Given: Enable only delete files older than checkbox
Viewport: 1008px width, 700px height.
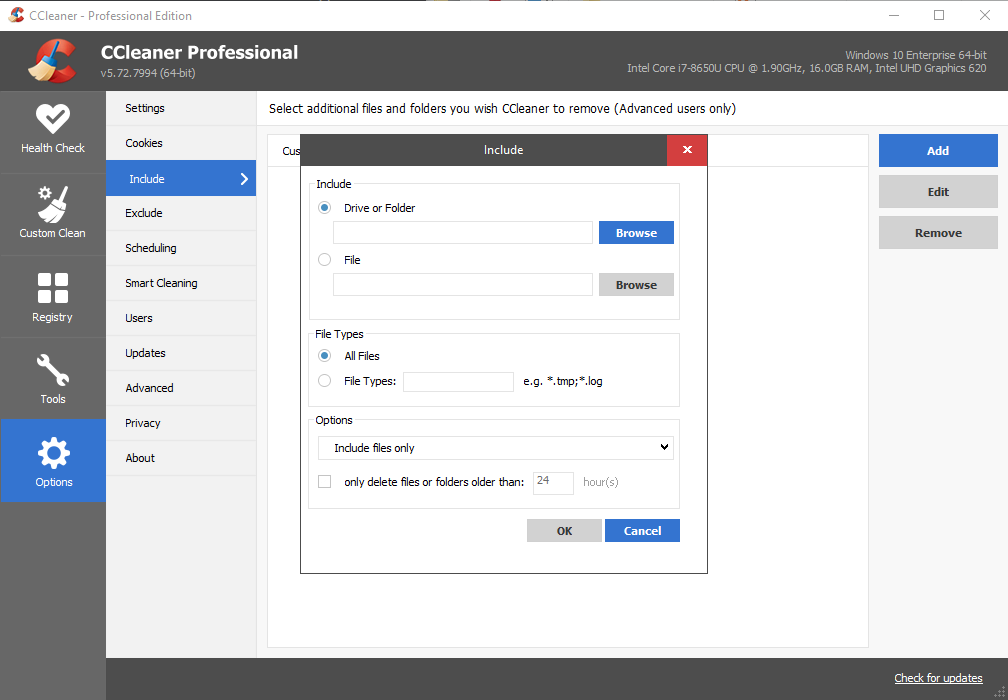Looking at the screenshot, I should (x=325, y=481).
